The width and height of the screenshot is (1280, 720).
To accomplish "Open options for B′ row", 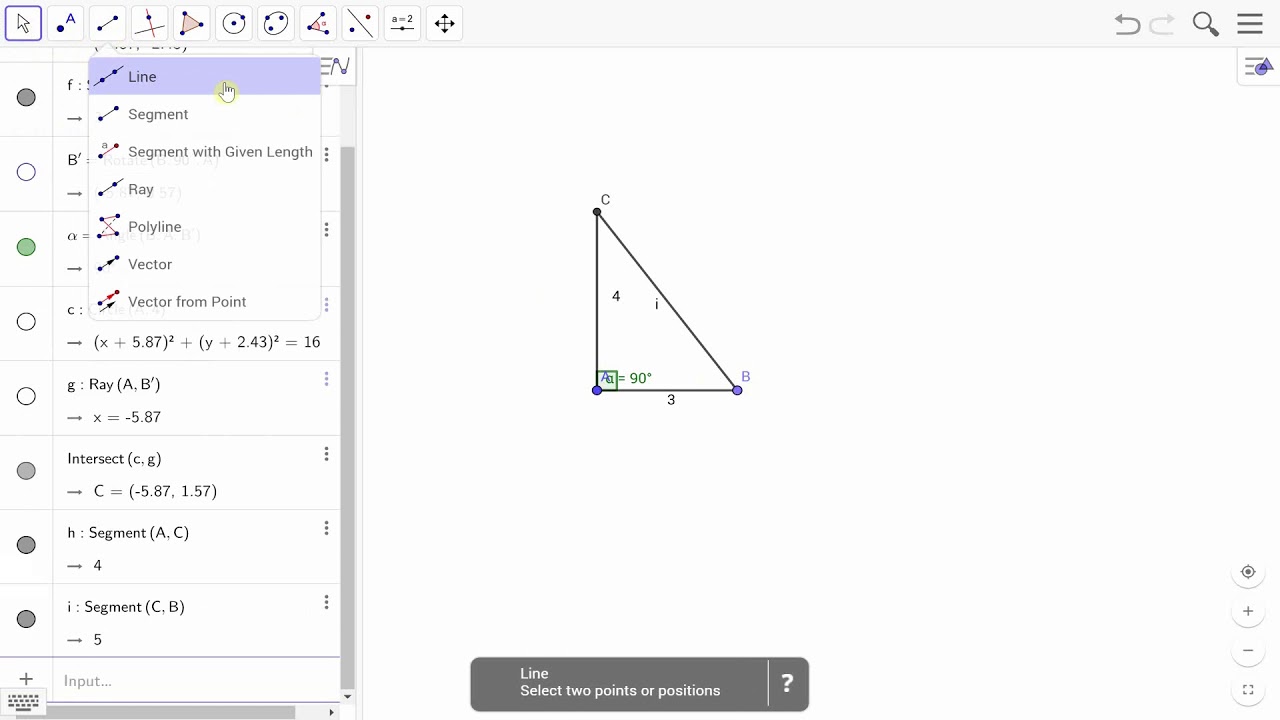I will coord(326,156).
